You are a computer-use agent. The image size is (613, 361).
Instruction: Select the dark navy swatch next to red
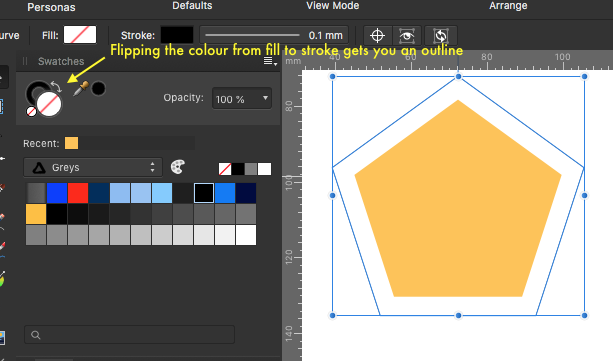(x=99, y=193)
